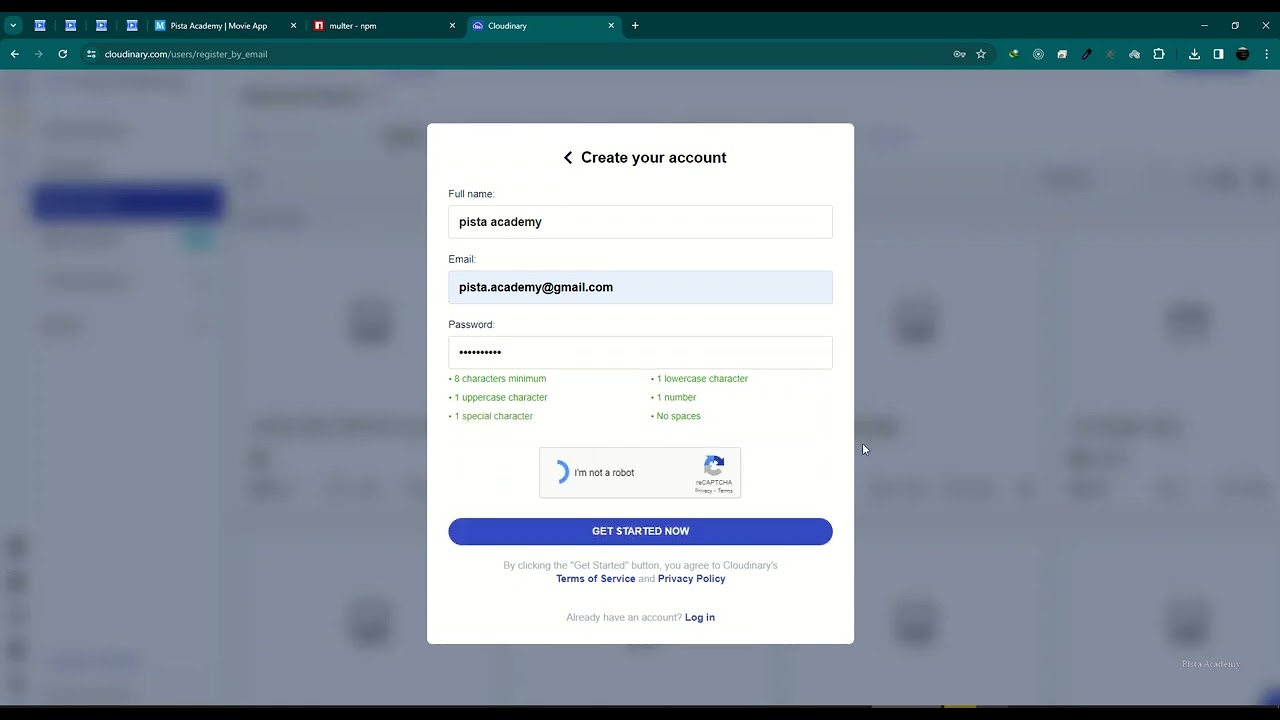Expand the tab search dropdown arrow

pyautogui.click(x=13, y=26)
